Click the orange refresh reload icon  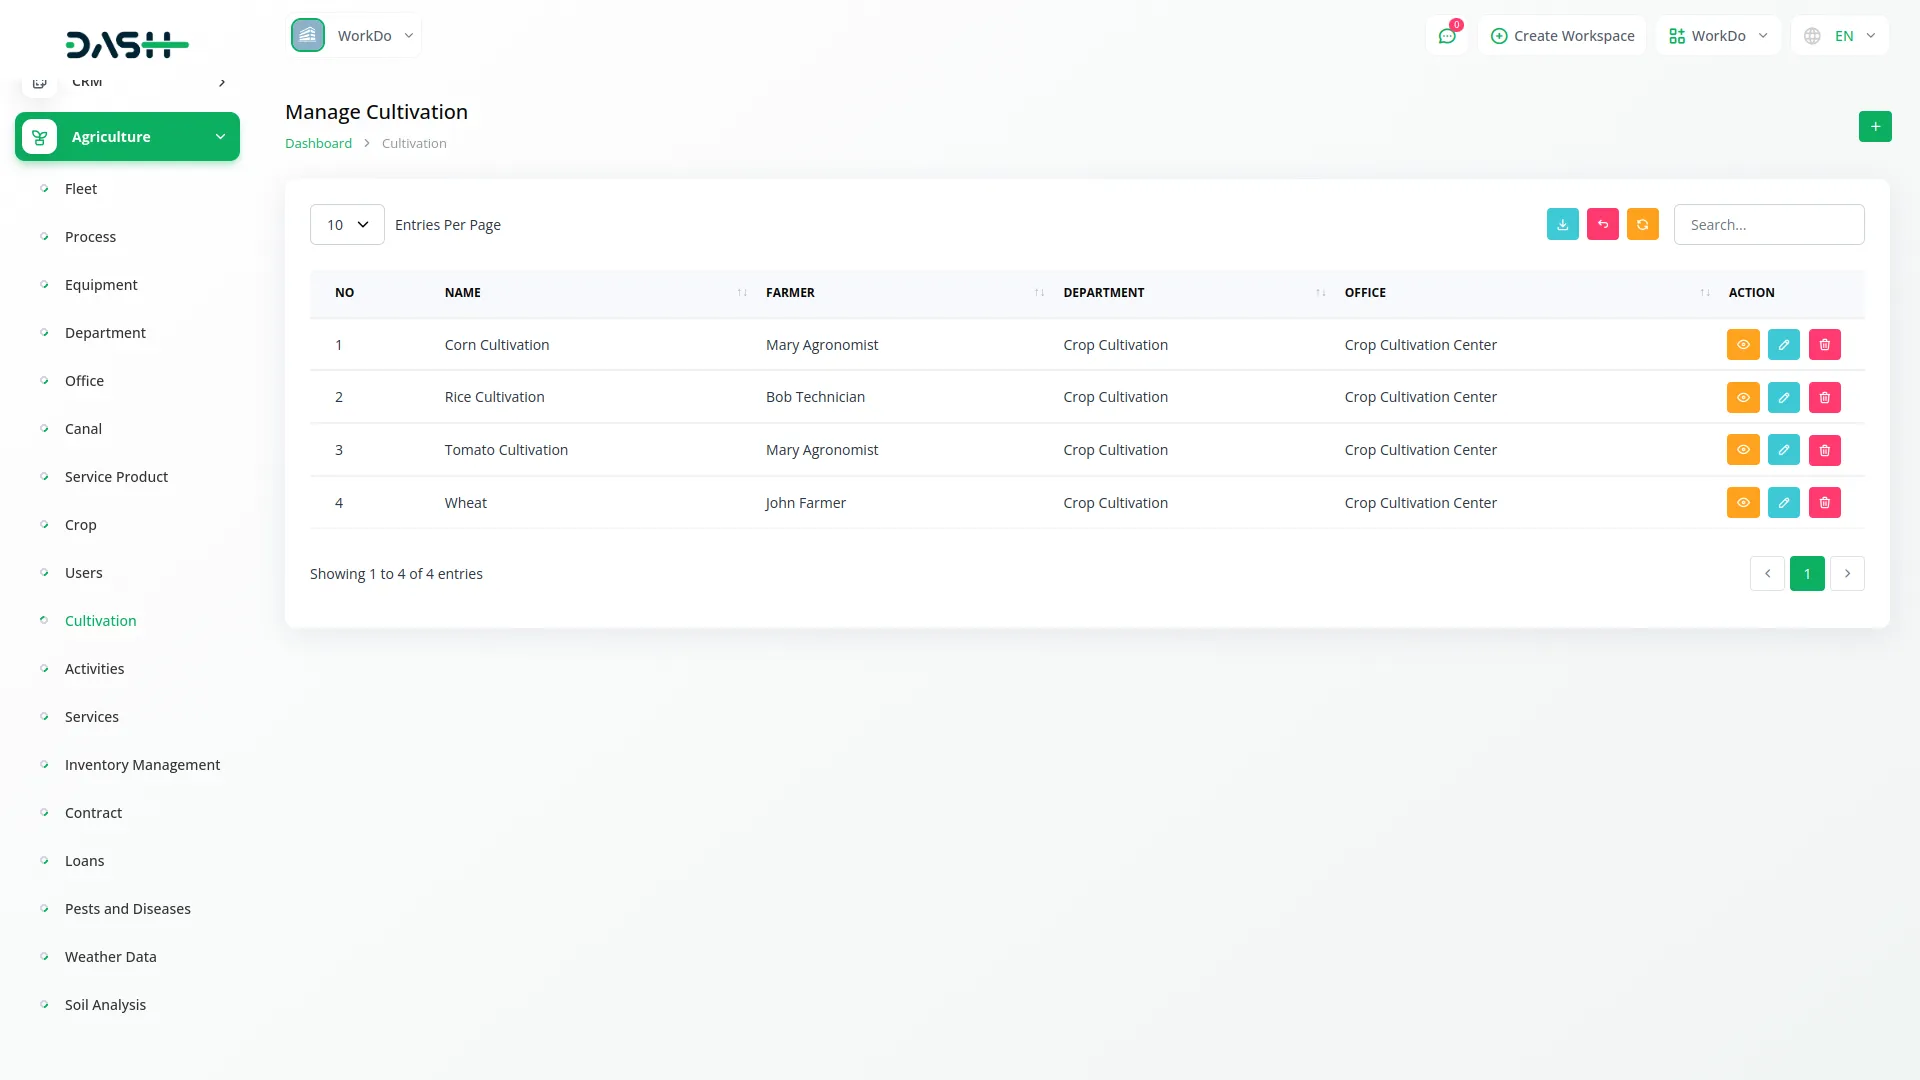tap(1642, 225)
